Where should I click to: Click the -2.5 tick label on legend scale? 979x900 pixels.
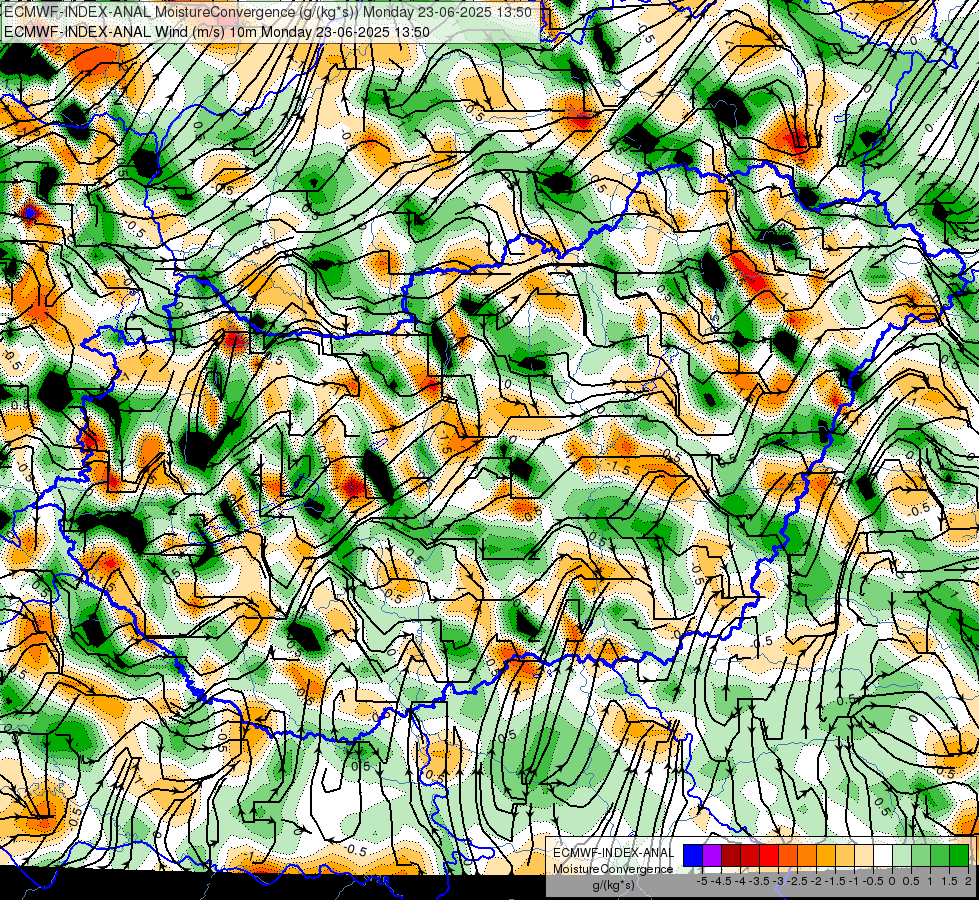pyautogui.click(x=797, y=881)
